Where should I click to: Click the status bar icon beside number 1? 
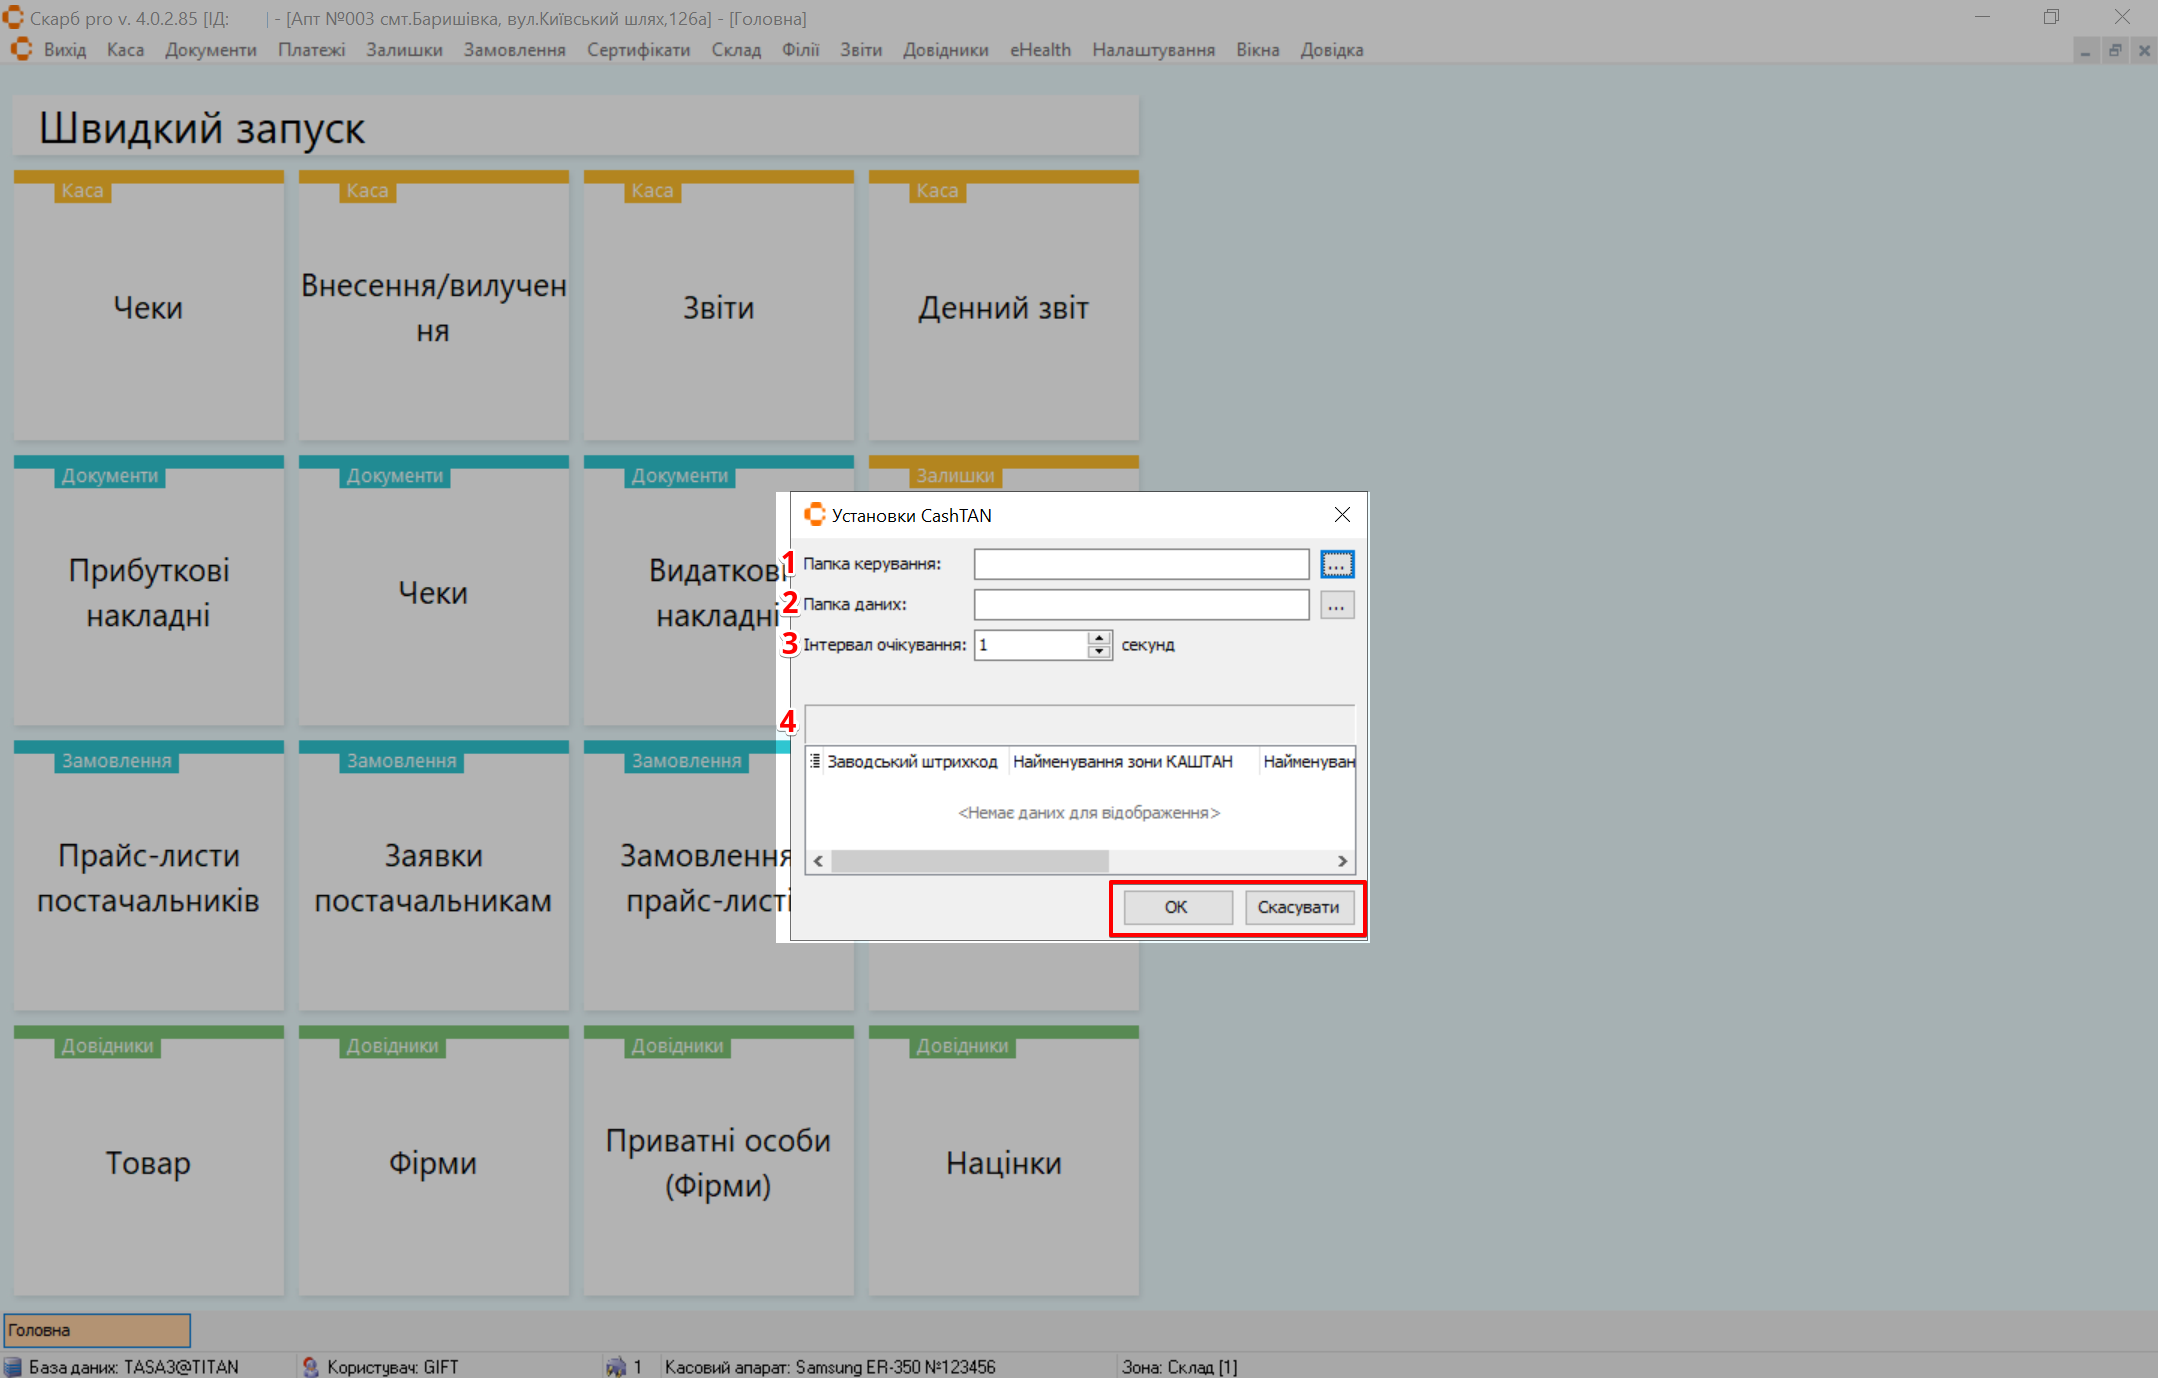(616, 1367)
